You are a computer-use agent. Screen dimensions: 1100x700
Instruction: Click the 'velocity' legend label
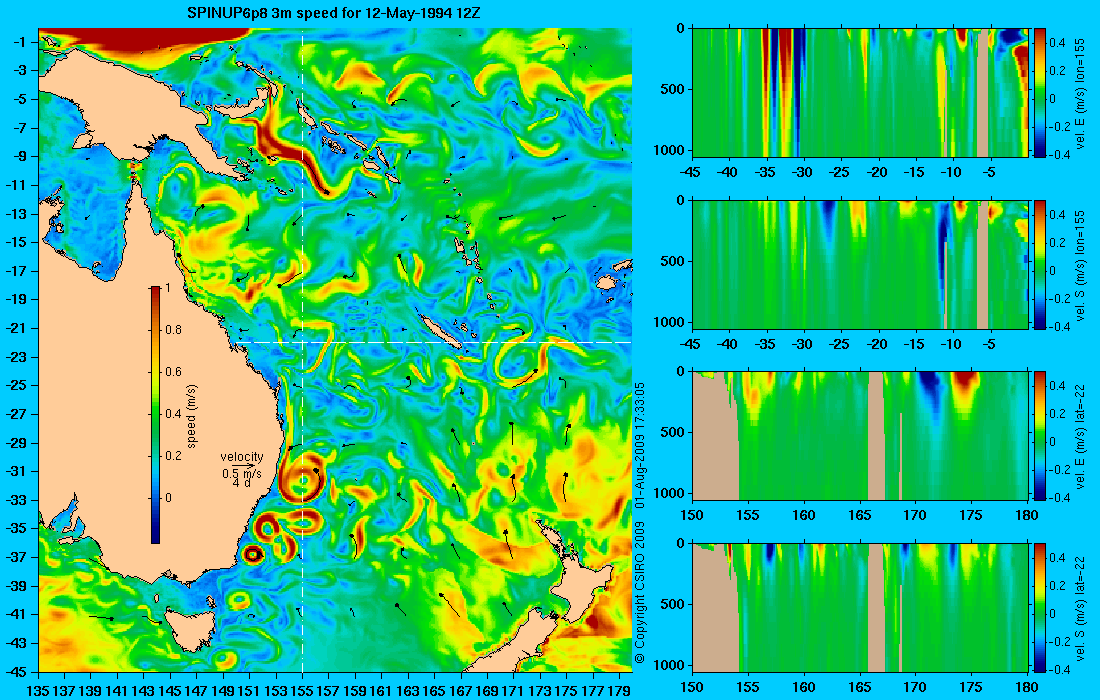point(241,457)
